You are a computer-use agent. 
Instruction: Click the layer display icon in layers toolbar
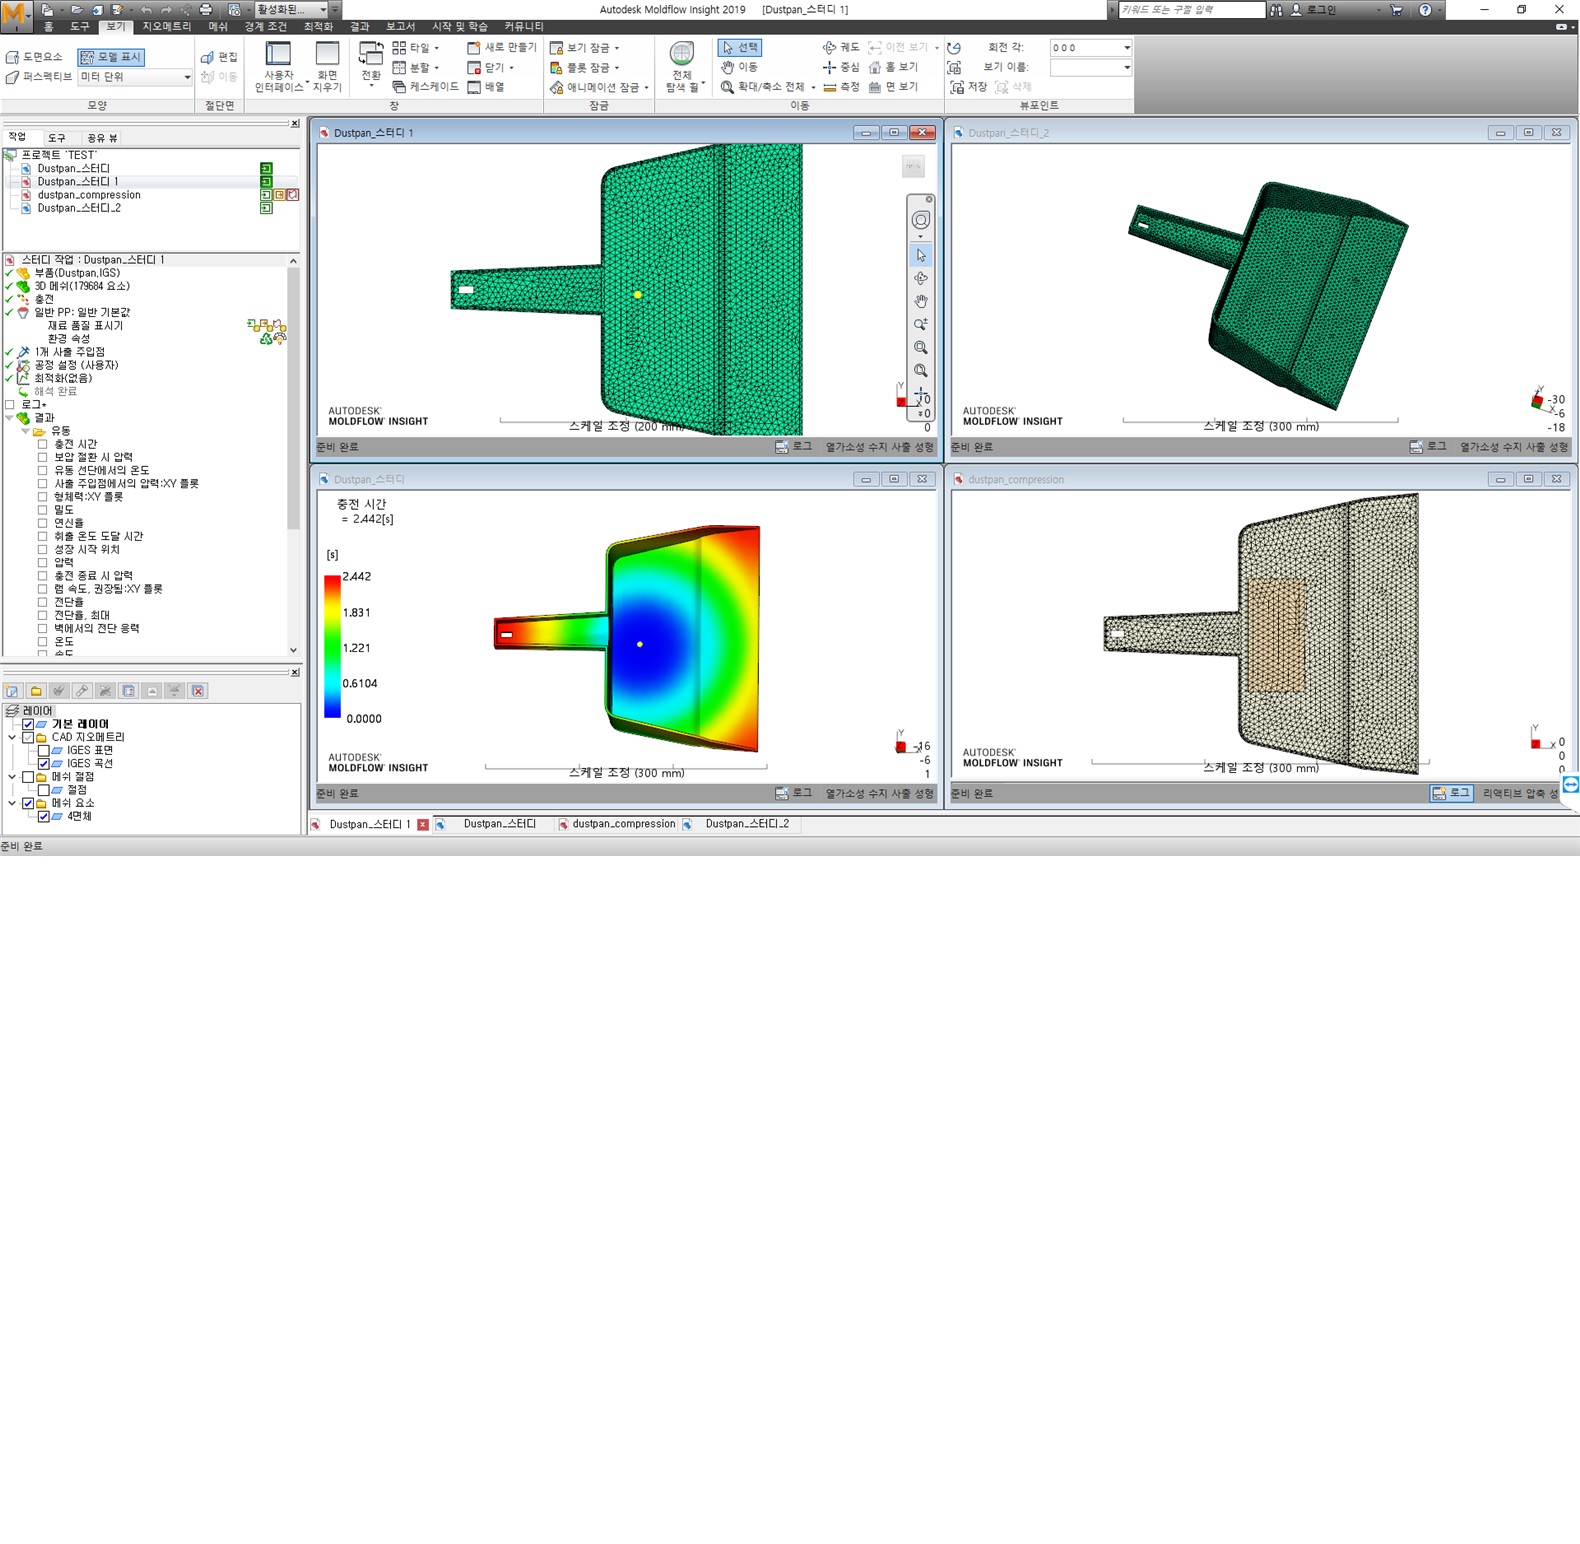128,691
